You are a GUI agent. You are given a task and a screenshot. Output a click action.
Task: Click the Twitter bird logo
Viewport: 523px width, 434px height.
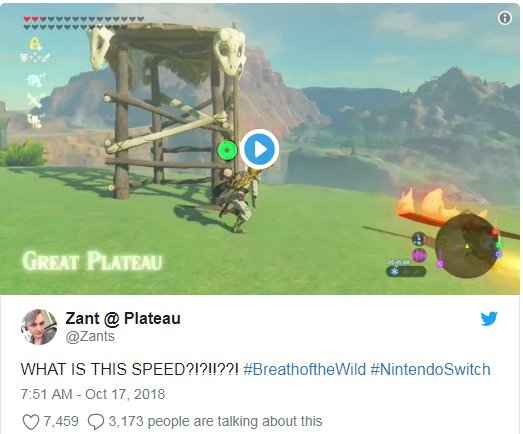[489, 319]
